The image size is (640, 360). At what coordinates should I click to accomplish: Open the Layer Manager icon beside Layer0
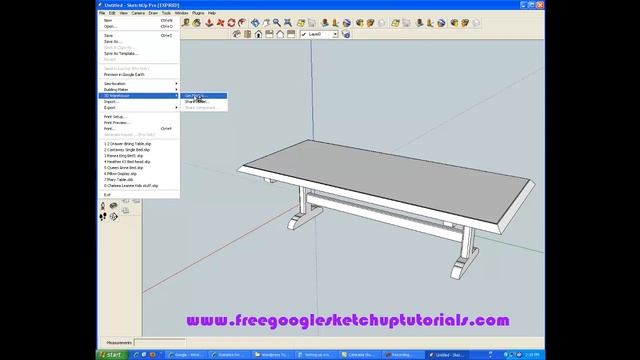tap(346, 34)
